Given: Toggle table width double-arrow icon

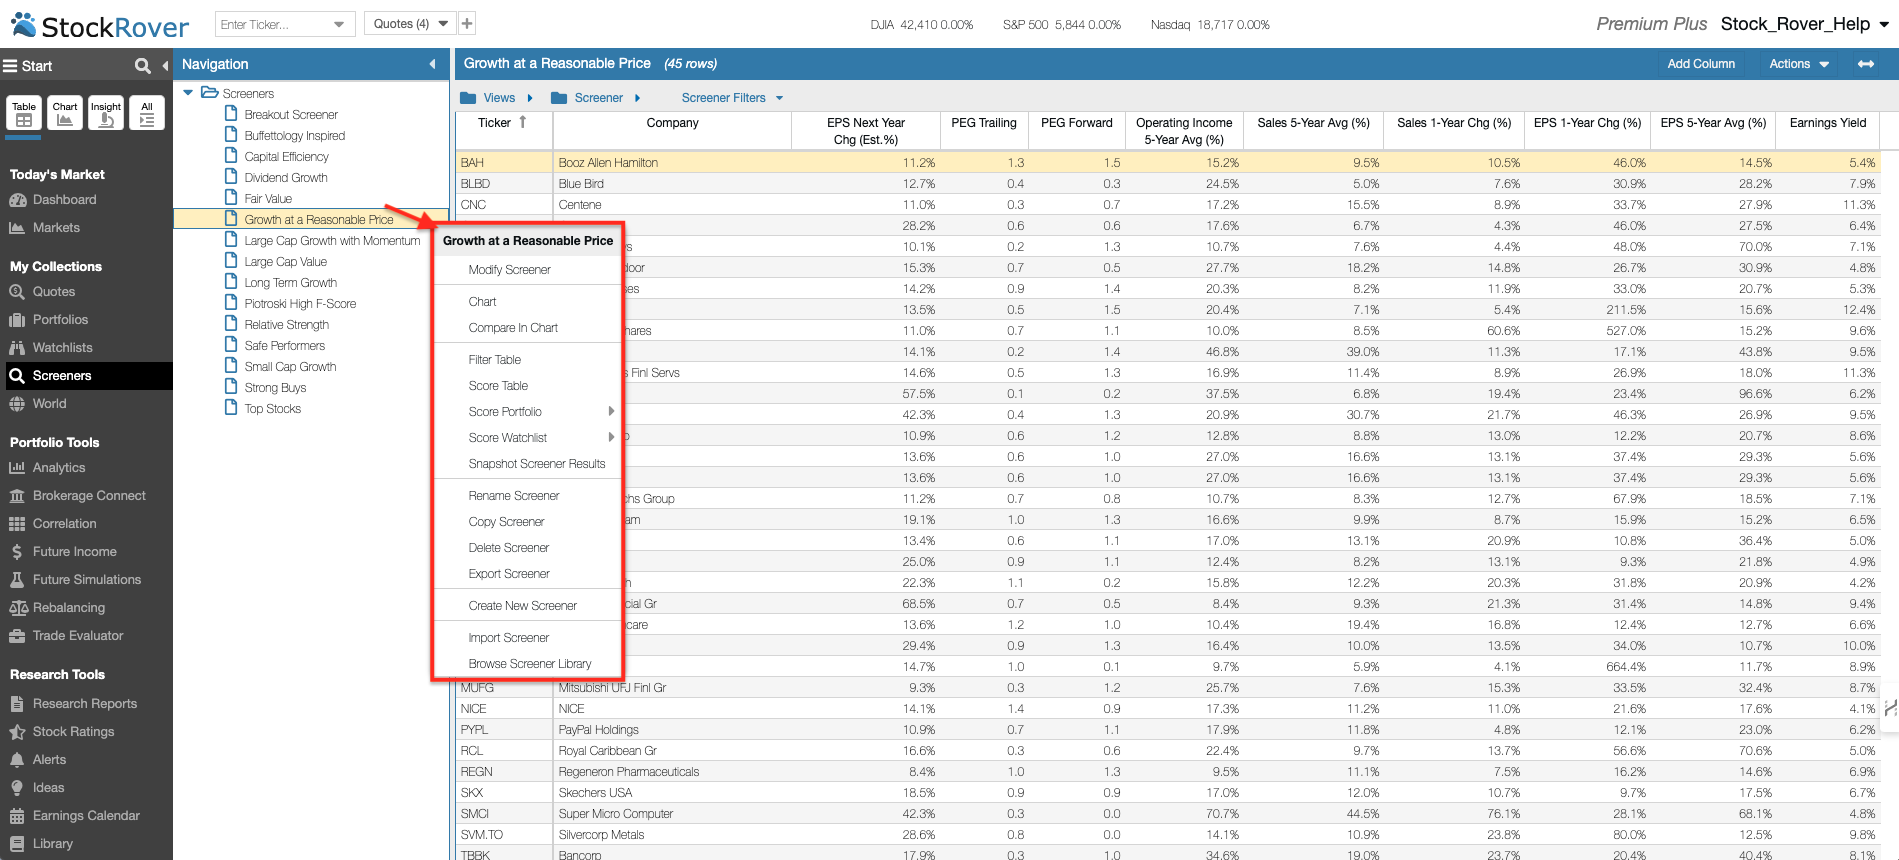Looking at the screenshot, I should coord(1866,64).
